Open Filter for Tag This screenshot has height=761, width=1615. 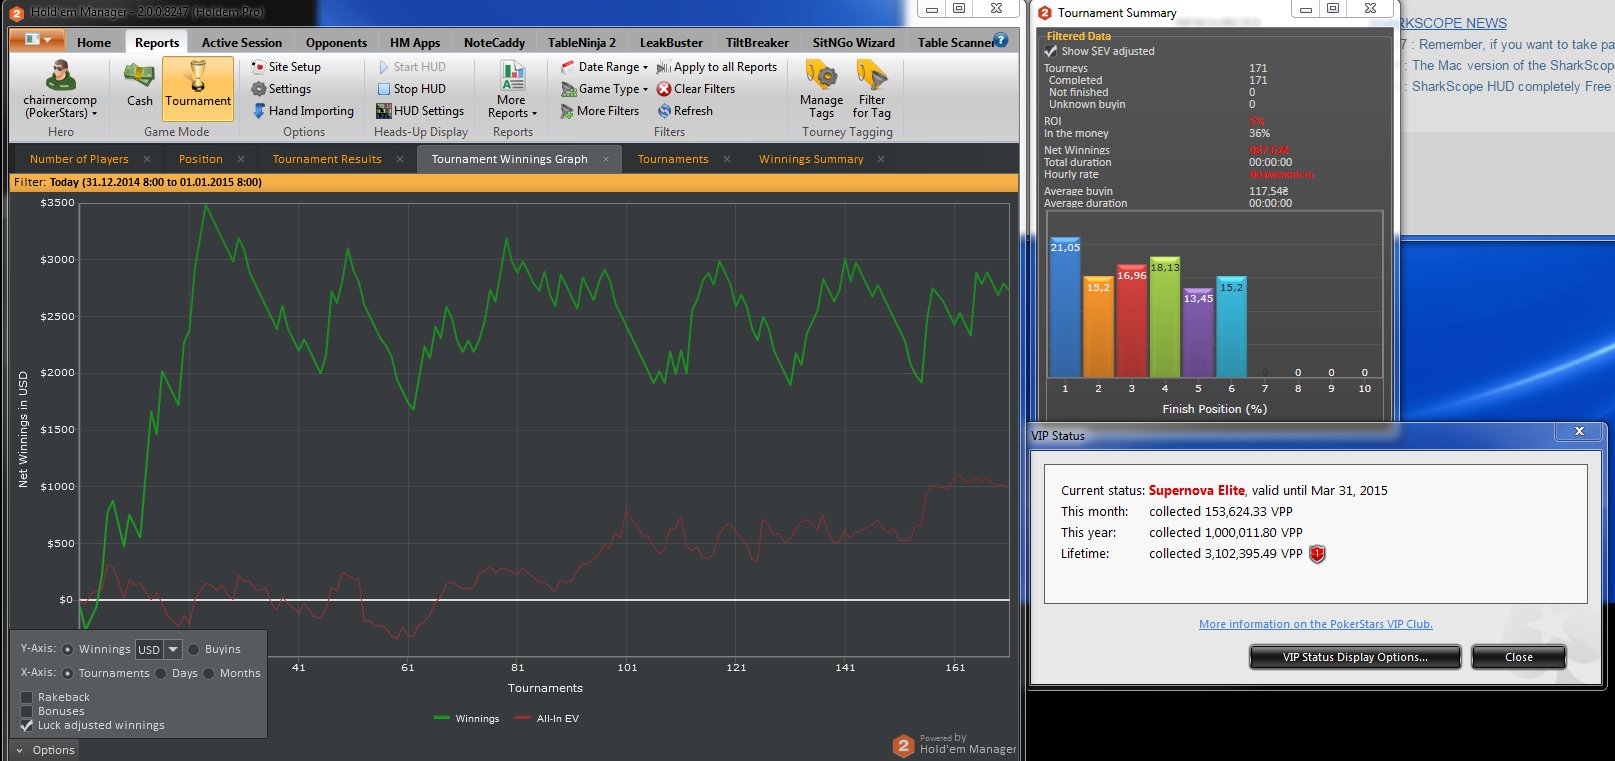click(x=872, y=90)
